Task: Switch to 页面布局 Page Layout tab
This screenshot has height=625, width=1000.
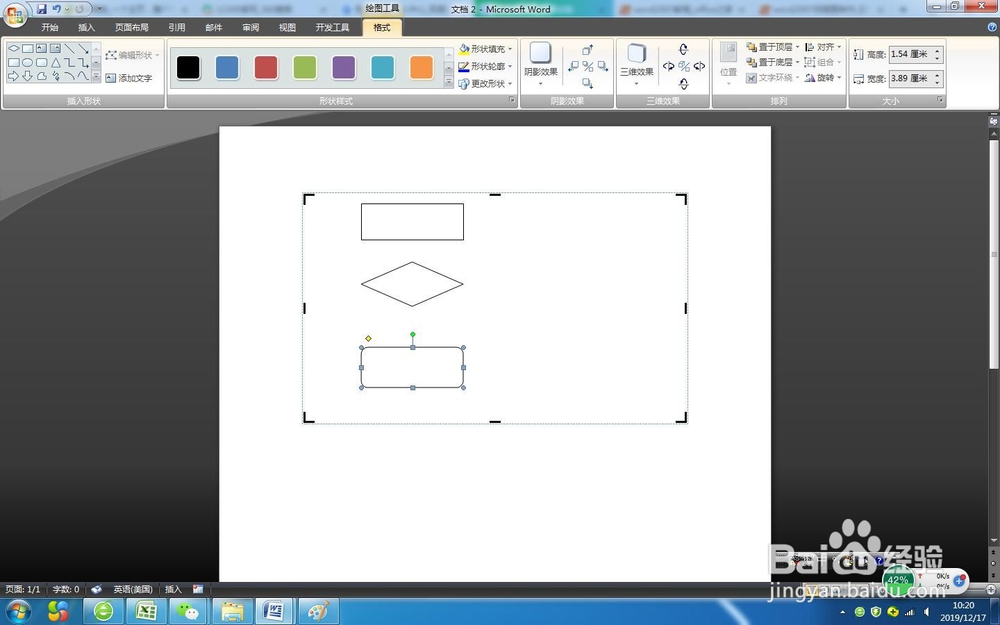Action: 131,27
